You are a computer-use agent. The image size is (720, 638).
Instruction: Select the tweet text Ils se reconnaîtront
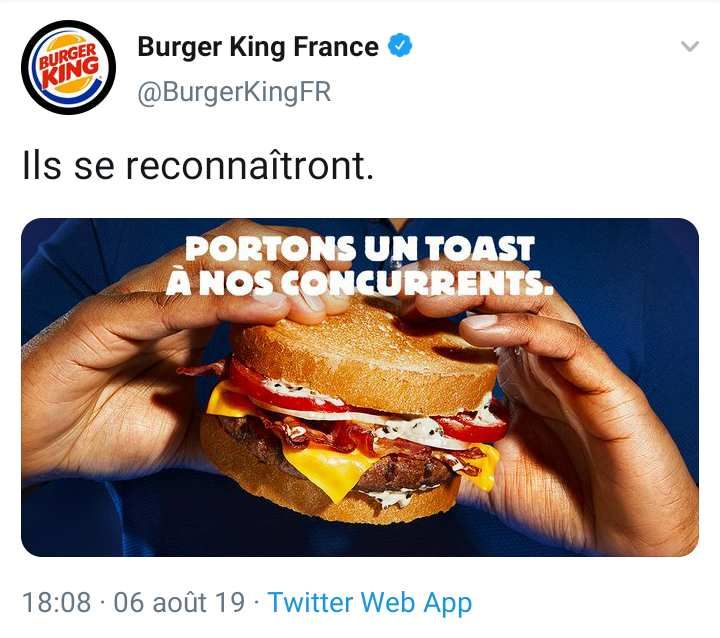click(x=198, y=166)
